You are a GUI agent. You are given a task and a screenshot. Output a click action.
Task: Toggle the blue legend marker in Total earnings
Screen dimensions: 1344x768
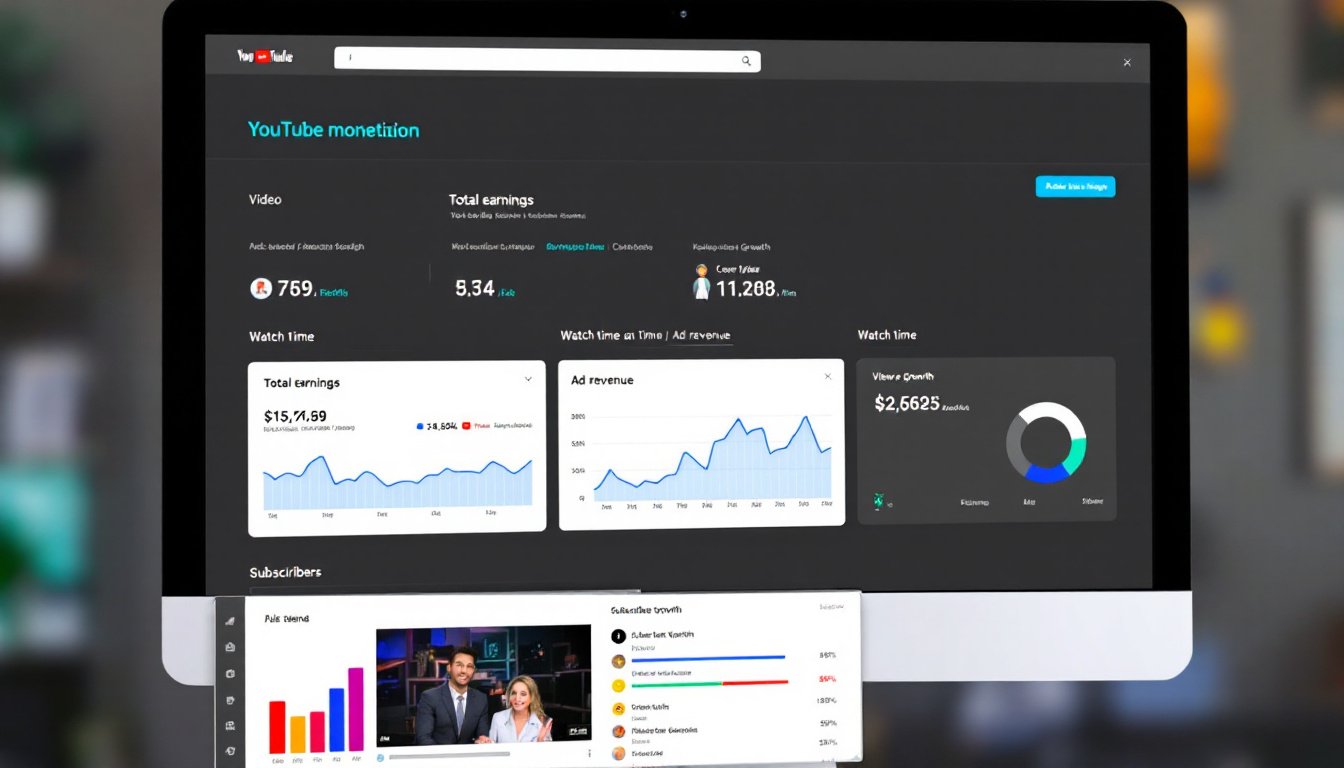coord(420,426)
